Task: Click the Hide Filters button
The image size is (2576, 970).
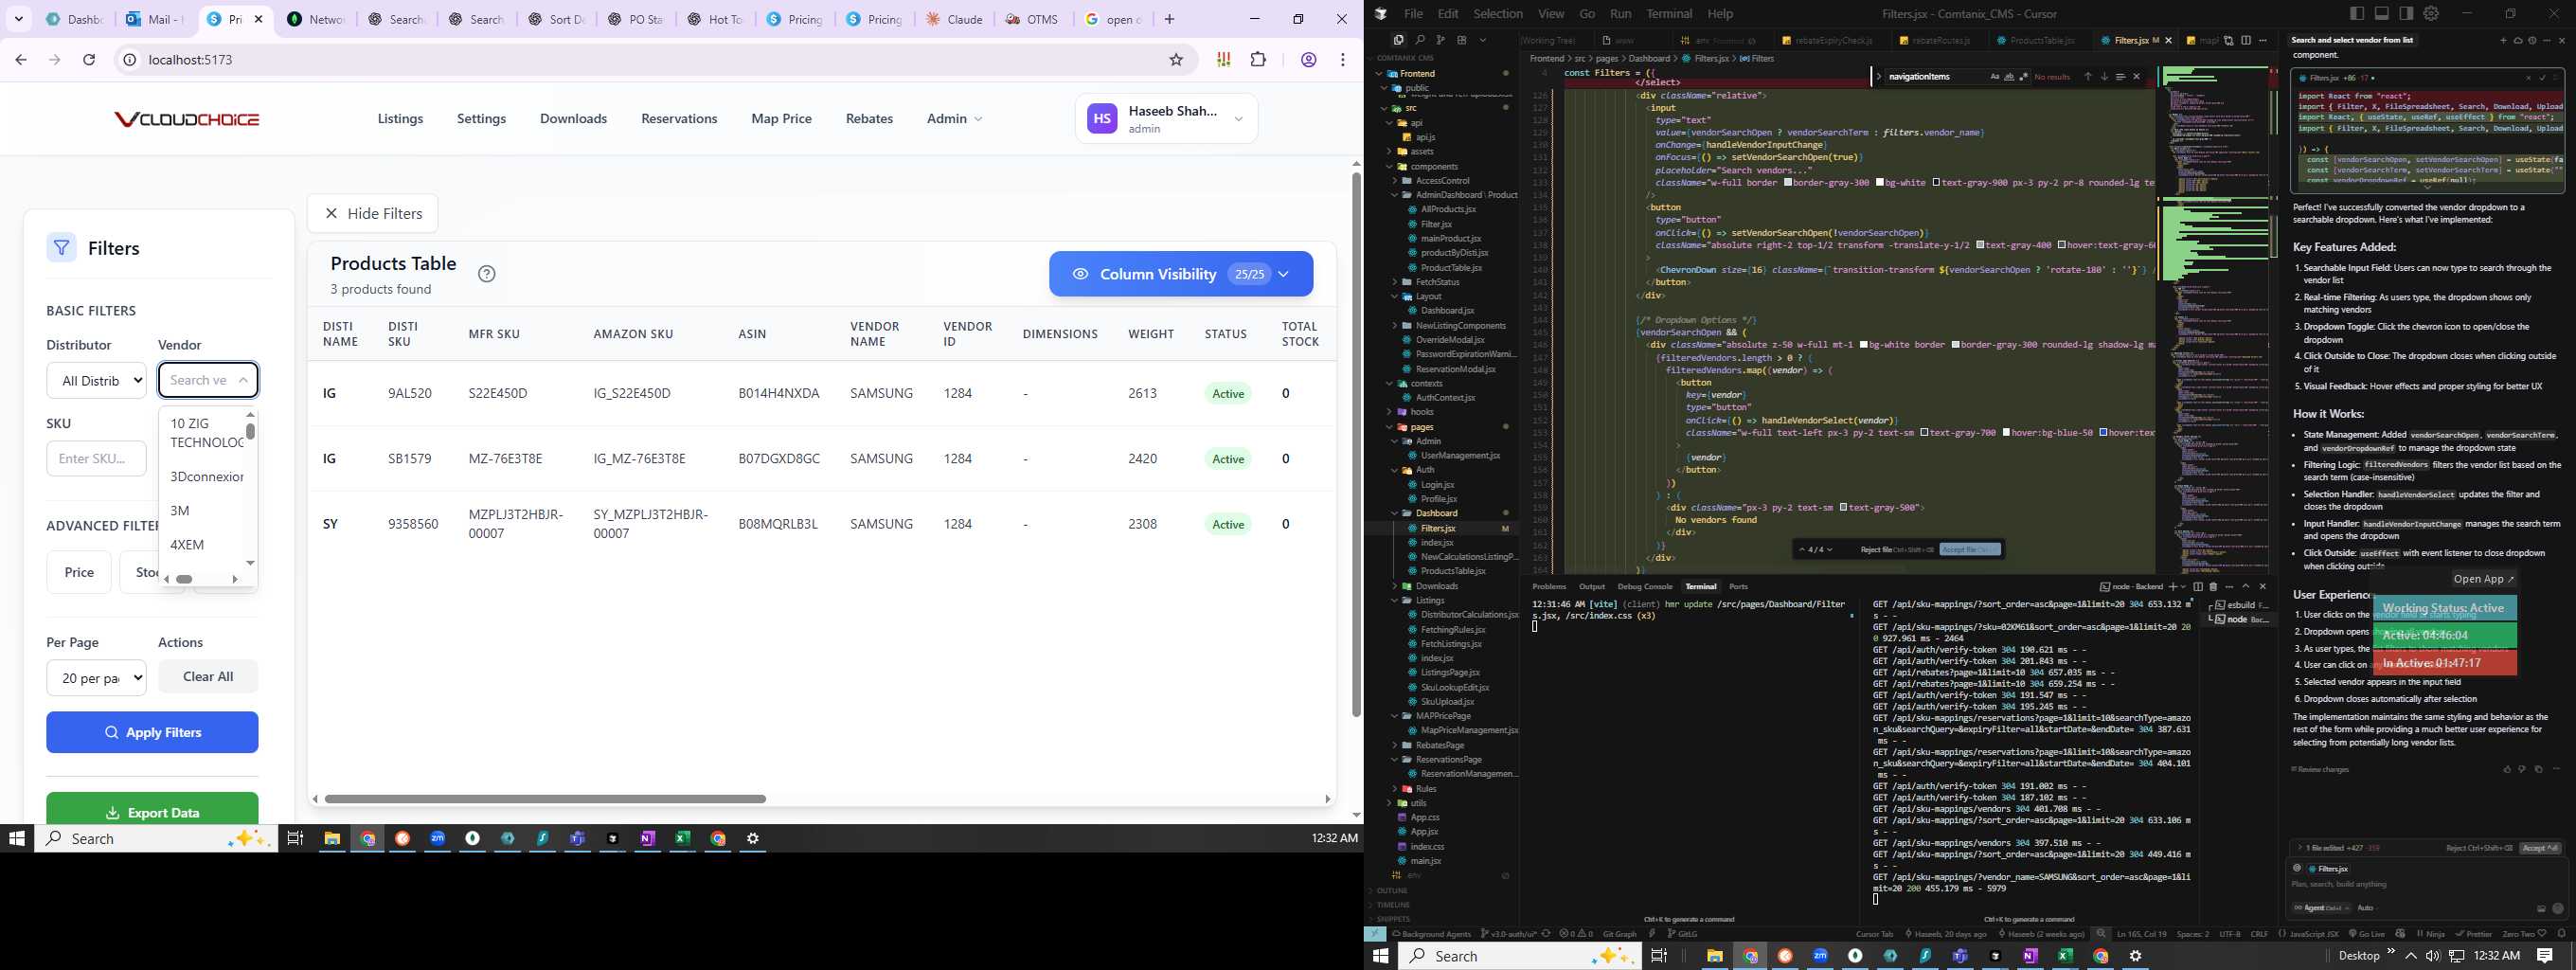Action: [x=372, y=213]
